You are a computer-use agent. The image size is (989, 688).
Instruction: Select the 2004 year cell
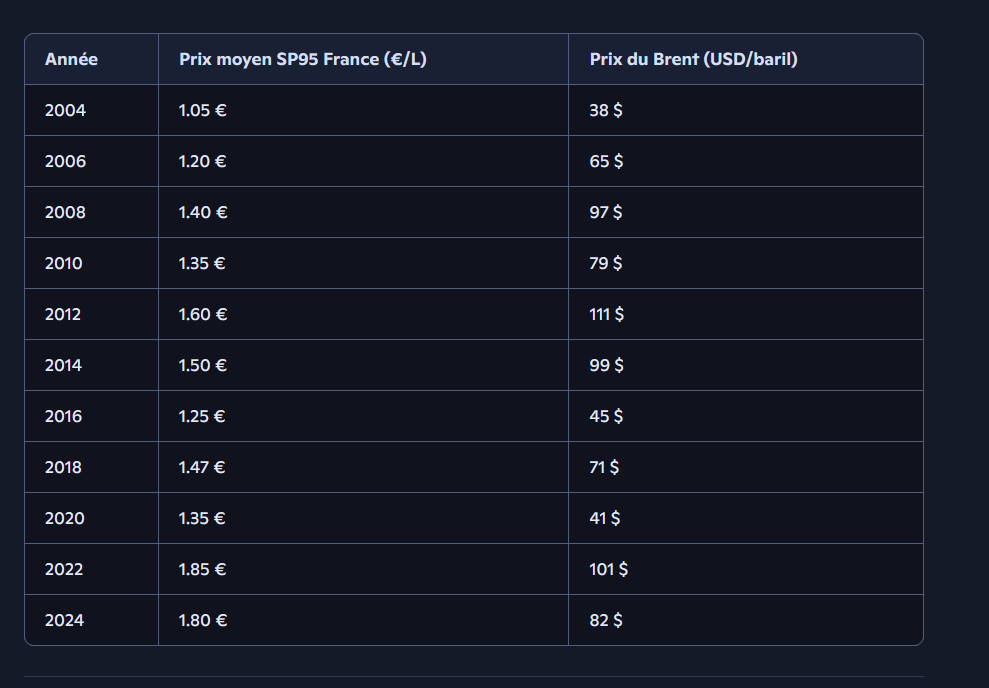(66, 111)
